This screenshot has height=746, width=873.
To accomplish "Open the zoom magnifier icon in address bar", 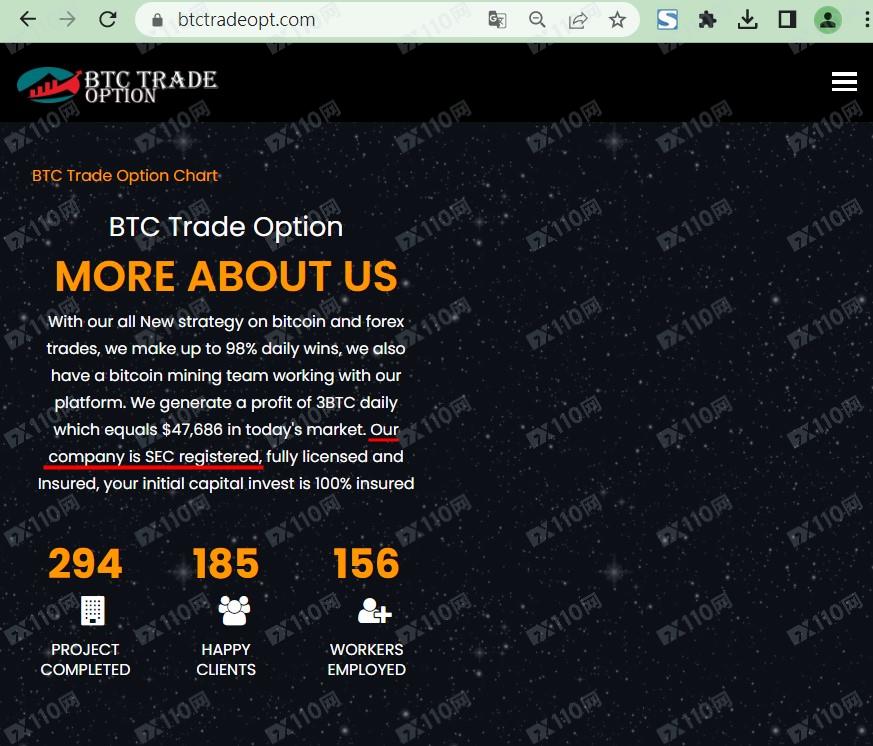I will coord(537,20).
